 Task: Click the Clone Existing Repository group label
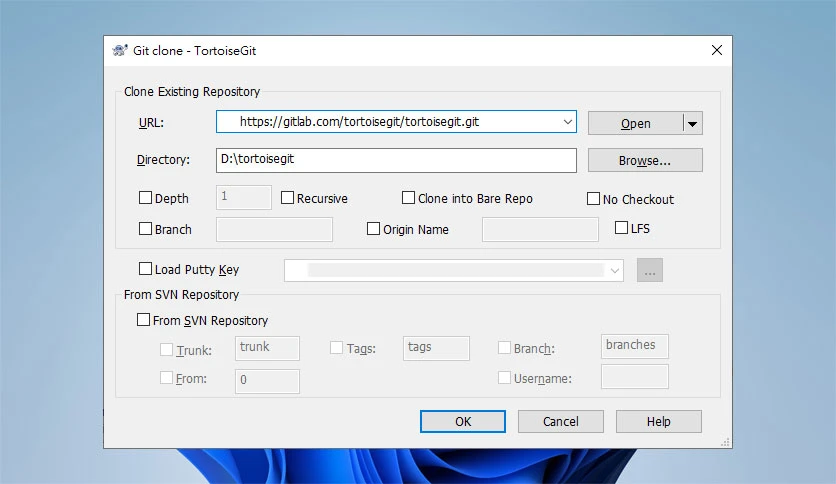(x=192, y=92)
